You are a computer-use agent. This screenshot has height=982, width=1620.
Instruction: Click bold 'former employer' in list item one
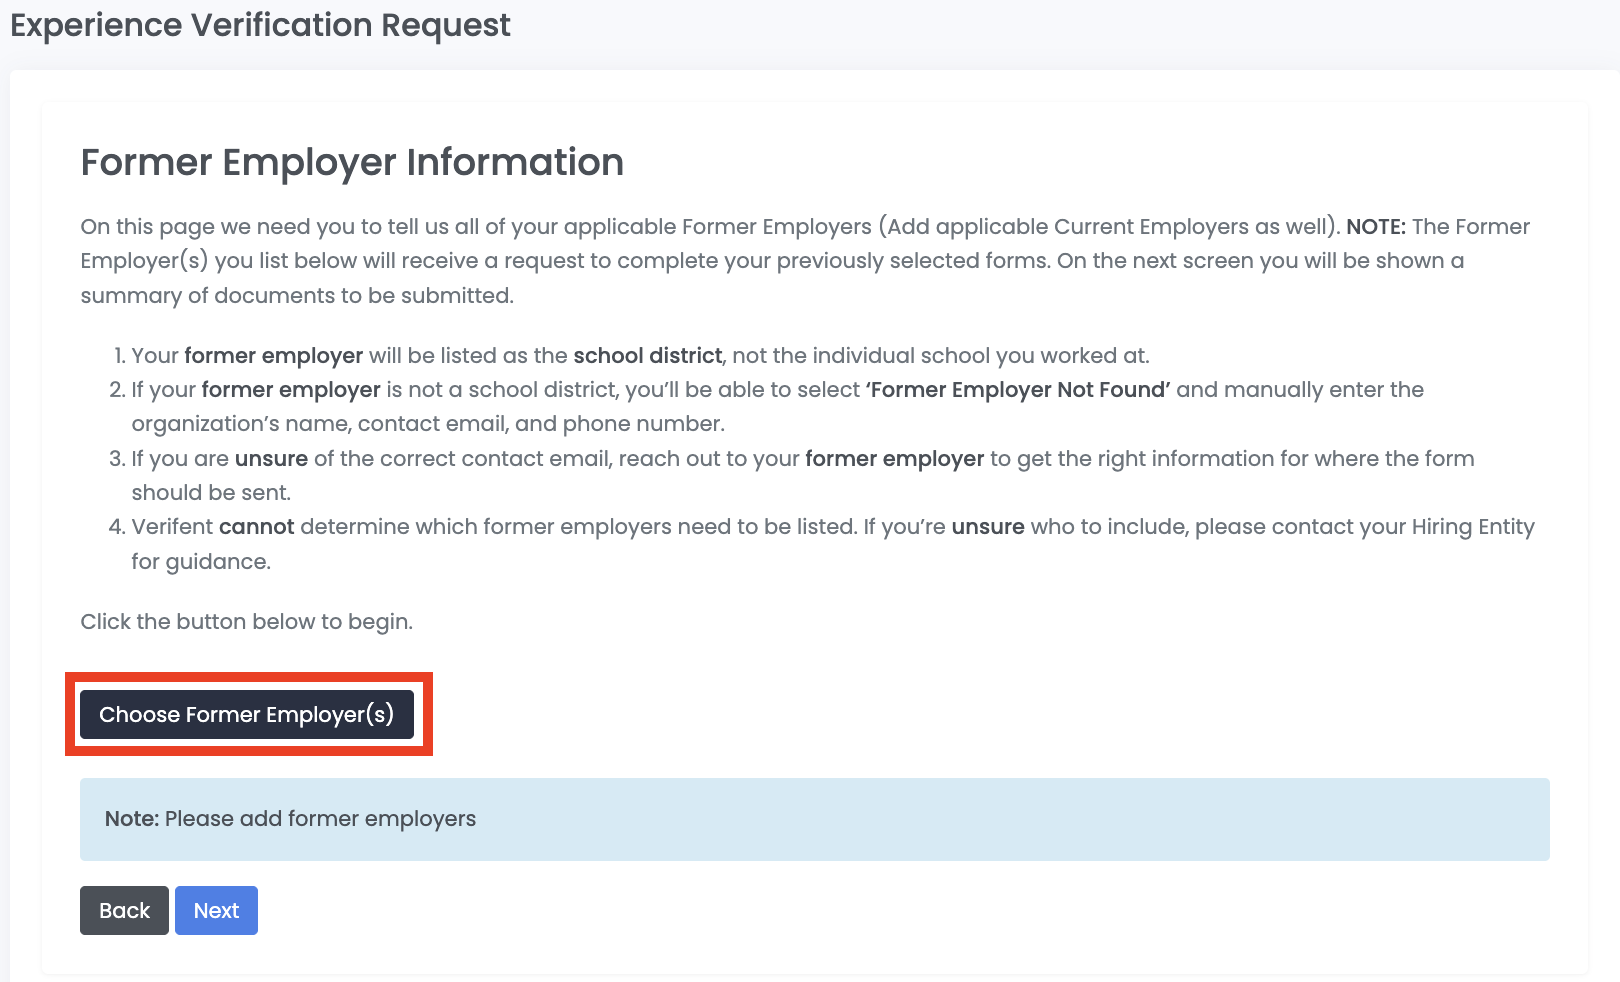point(273,356)
